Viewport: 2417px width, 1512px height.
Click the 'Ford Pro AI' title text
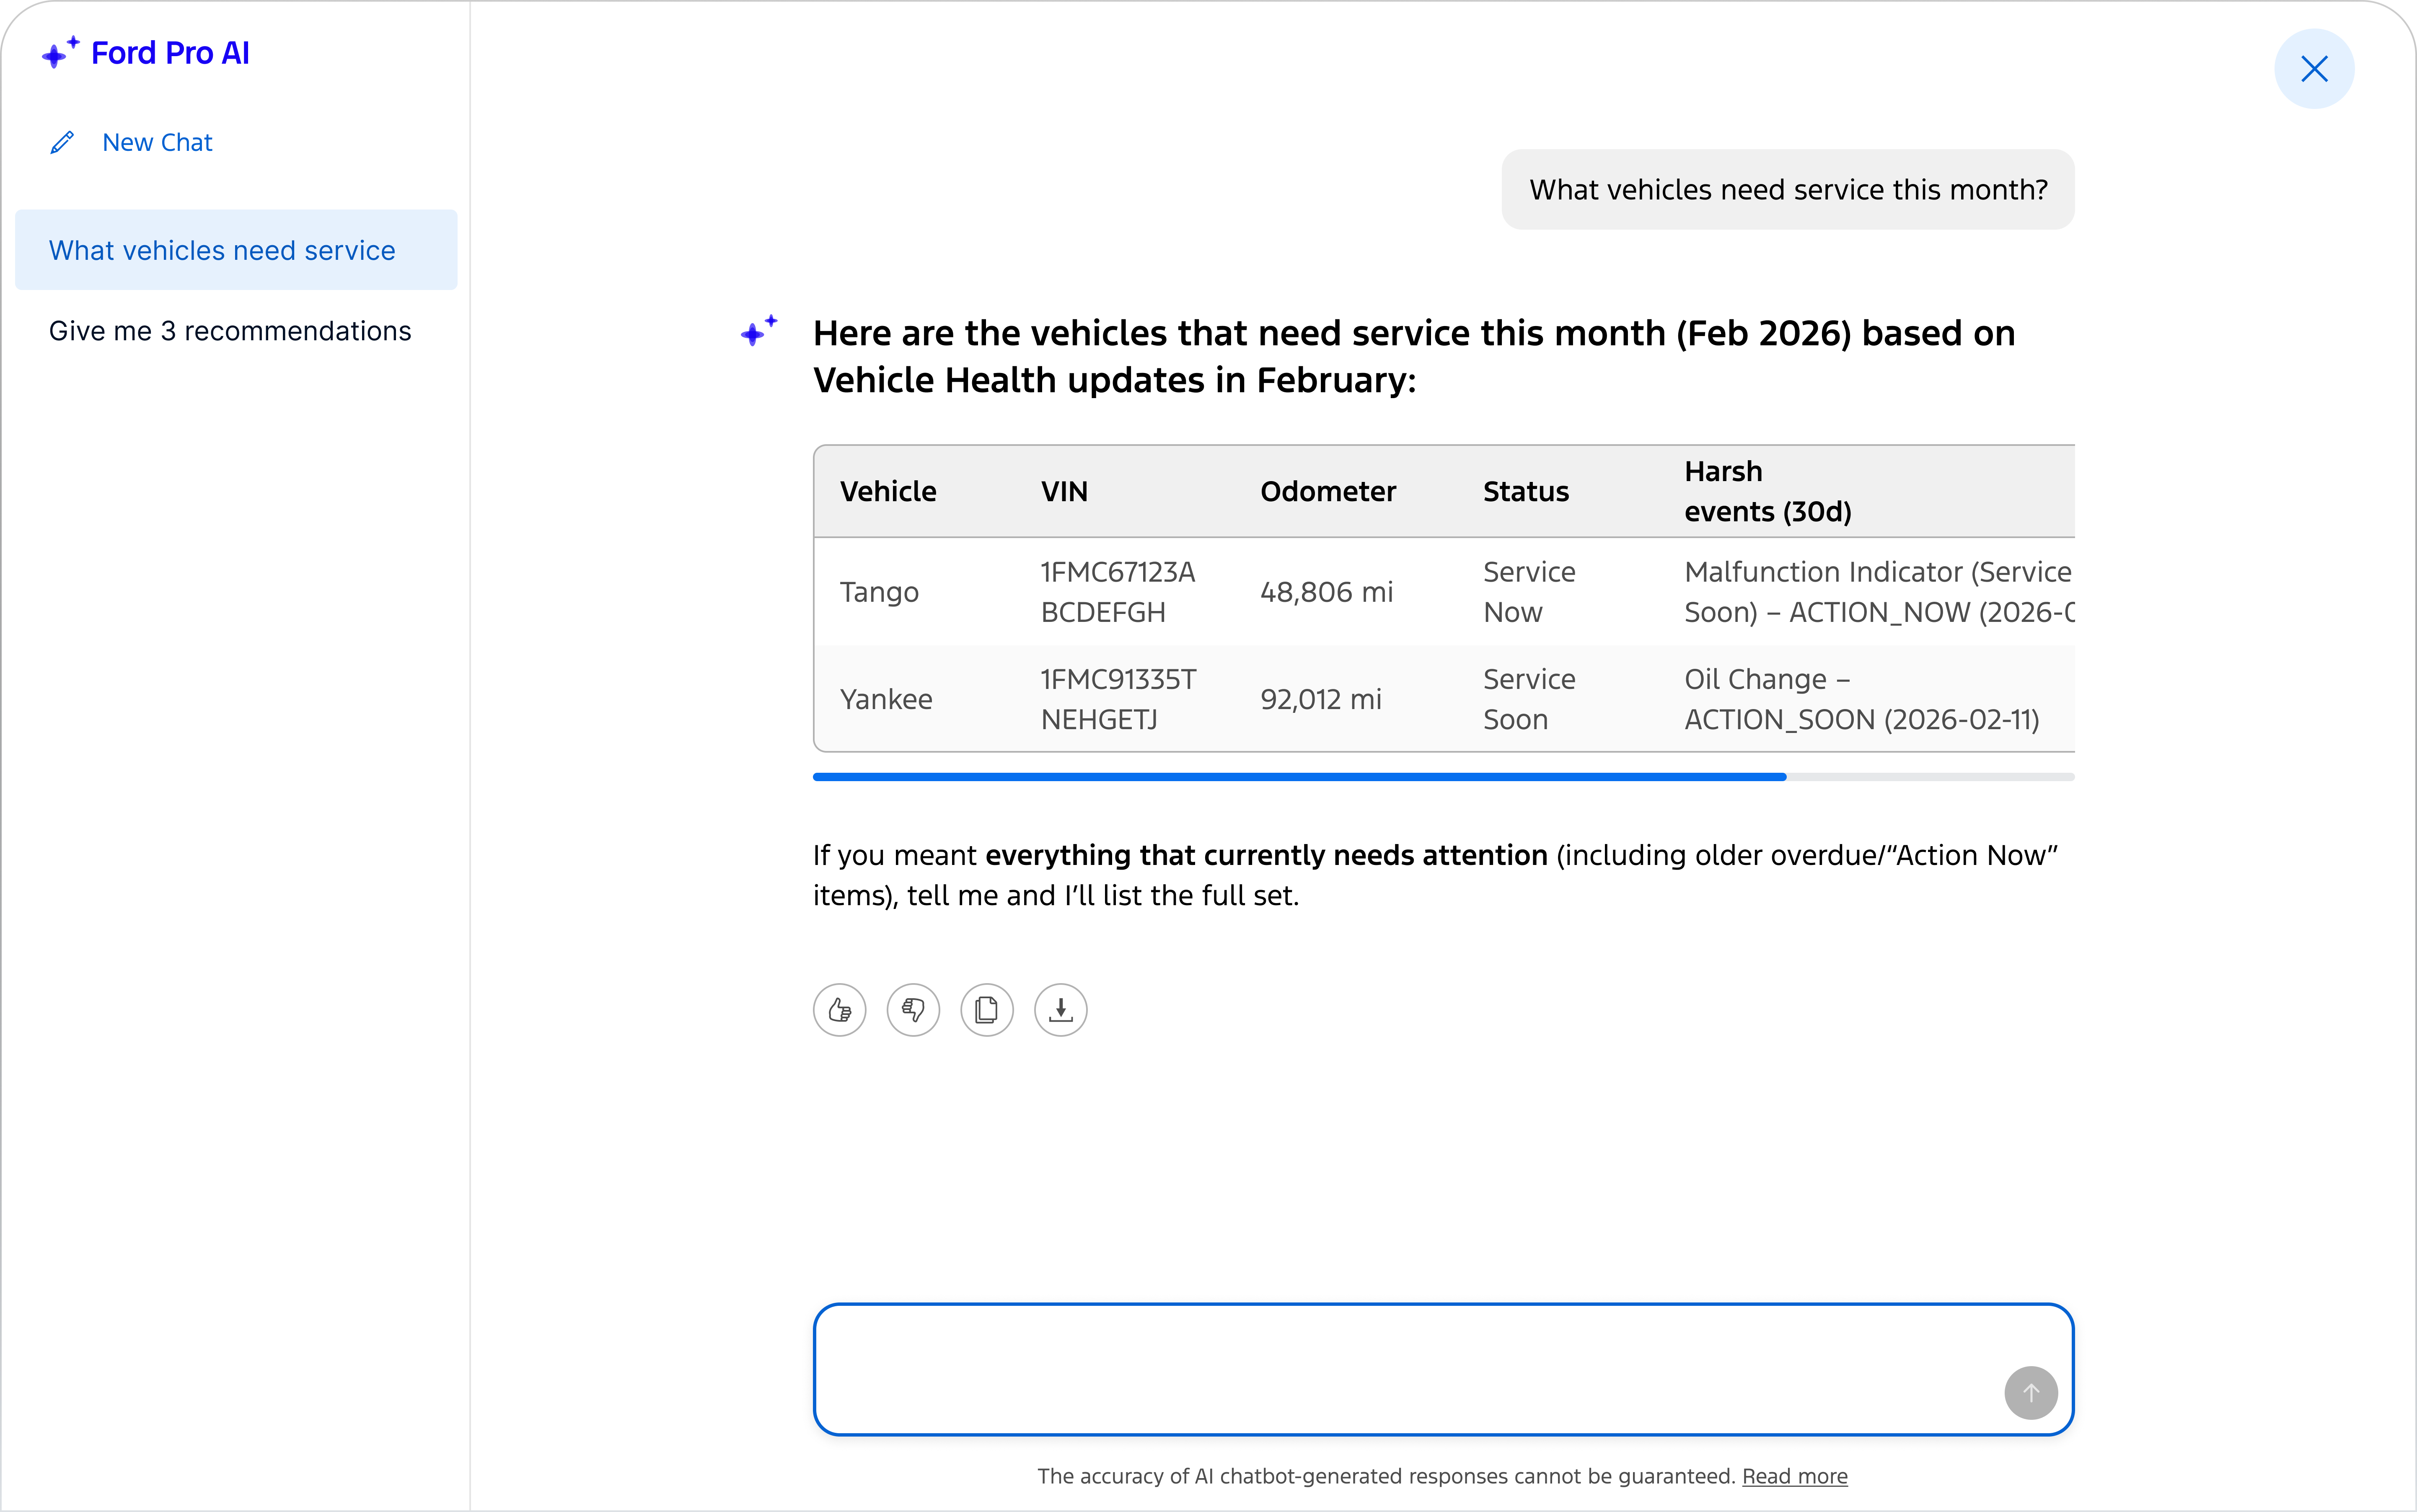(170, 53)
